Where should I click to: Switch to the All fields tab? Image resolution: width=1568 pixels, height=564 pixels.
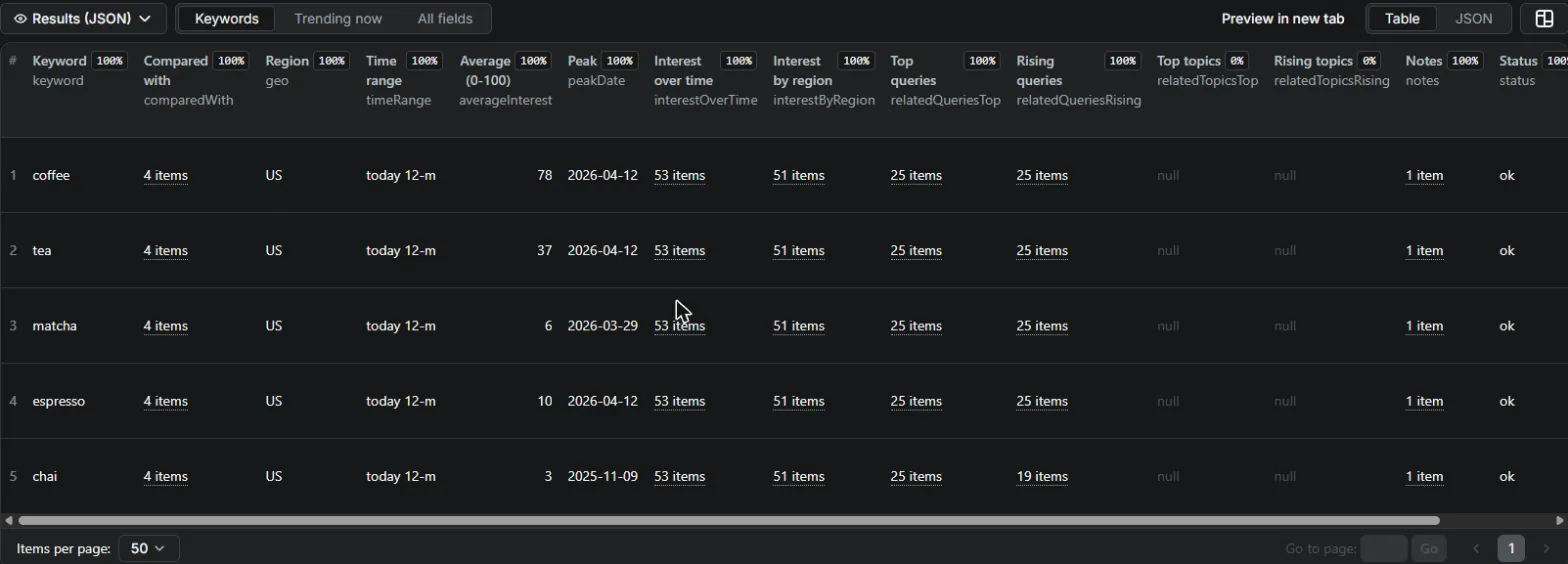click(x=445, y=18)
